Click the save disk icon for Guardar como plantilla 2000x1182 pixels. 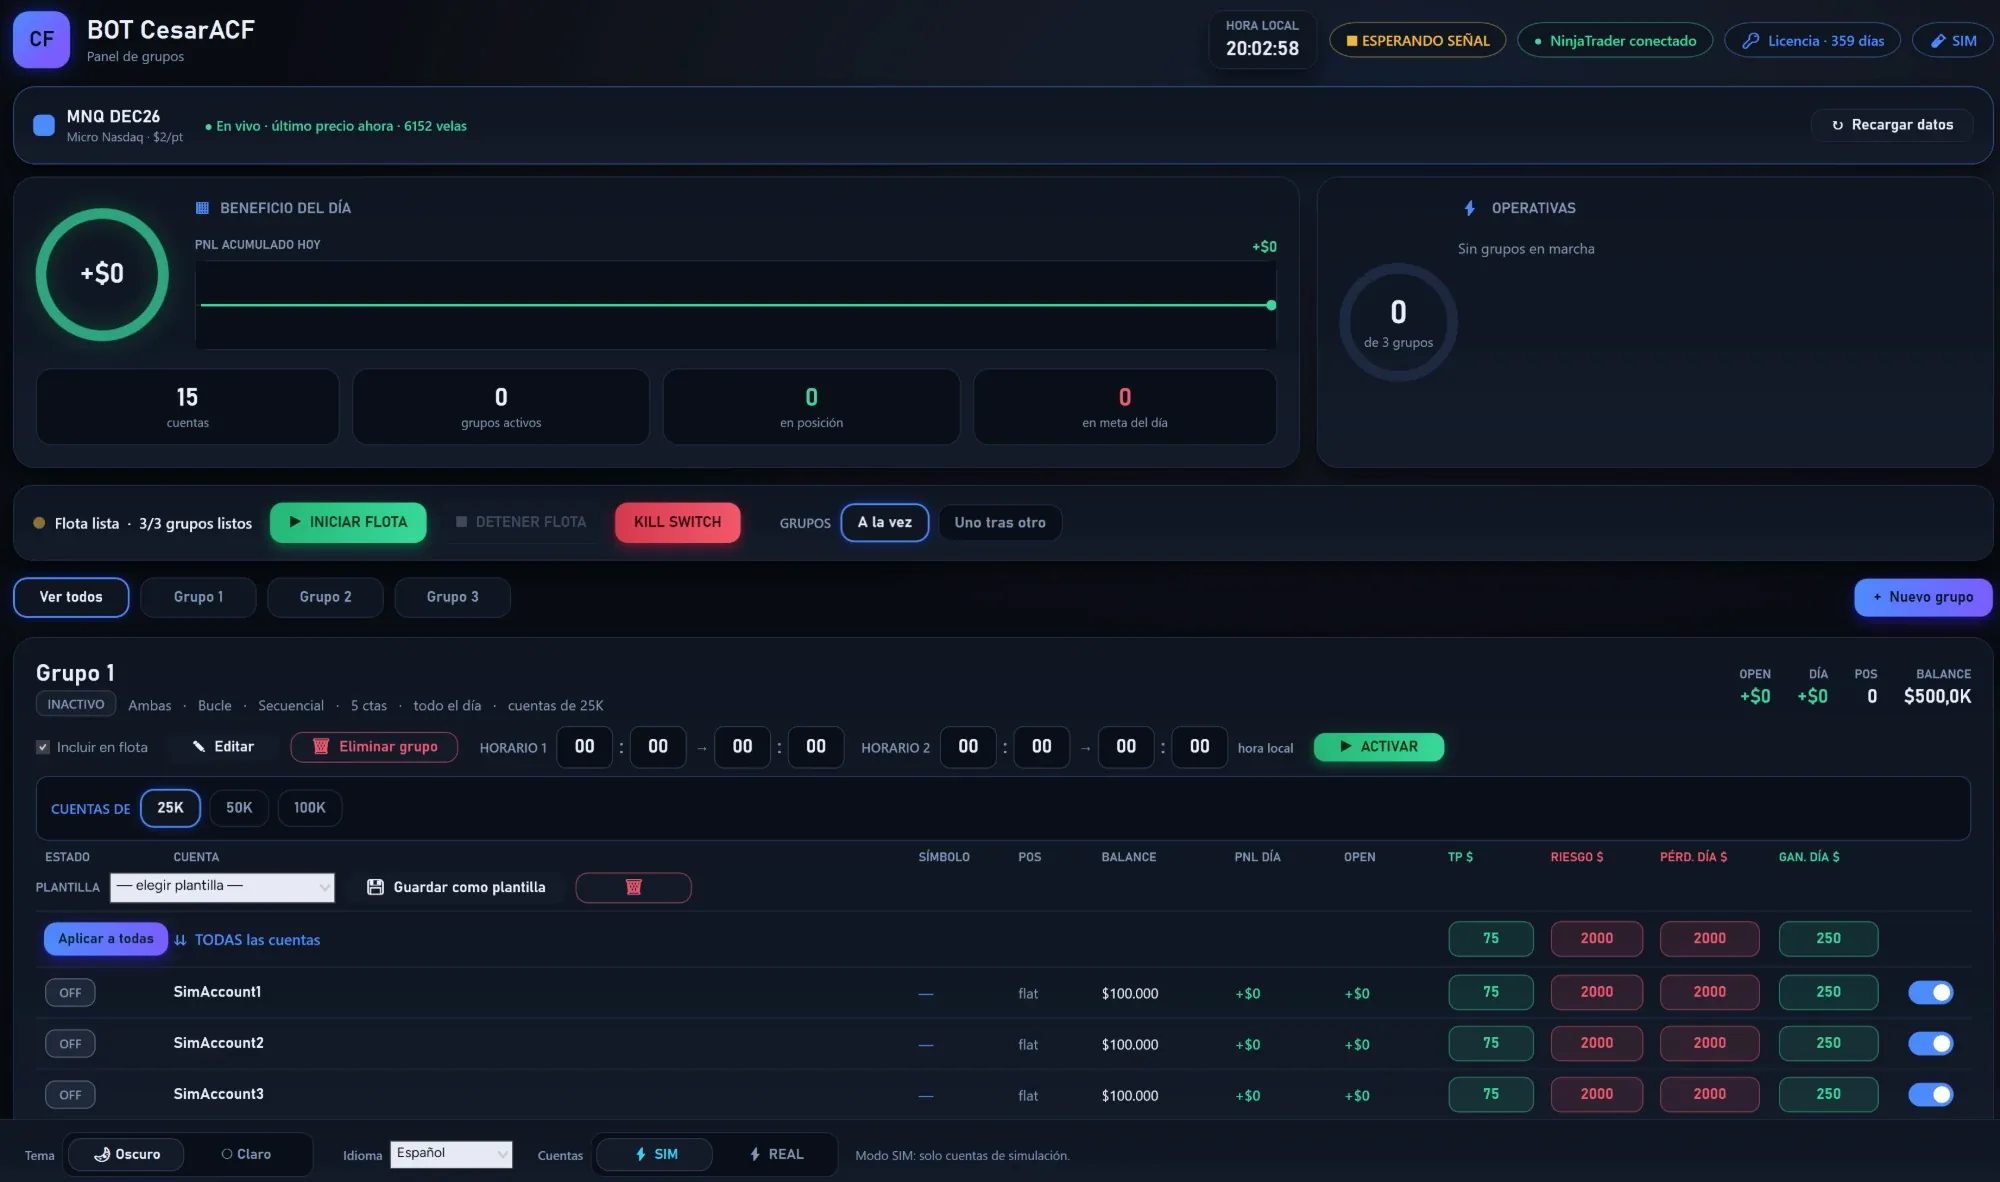pos(375,887)
